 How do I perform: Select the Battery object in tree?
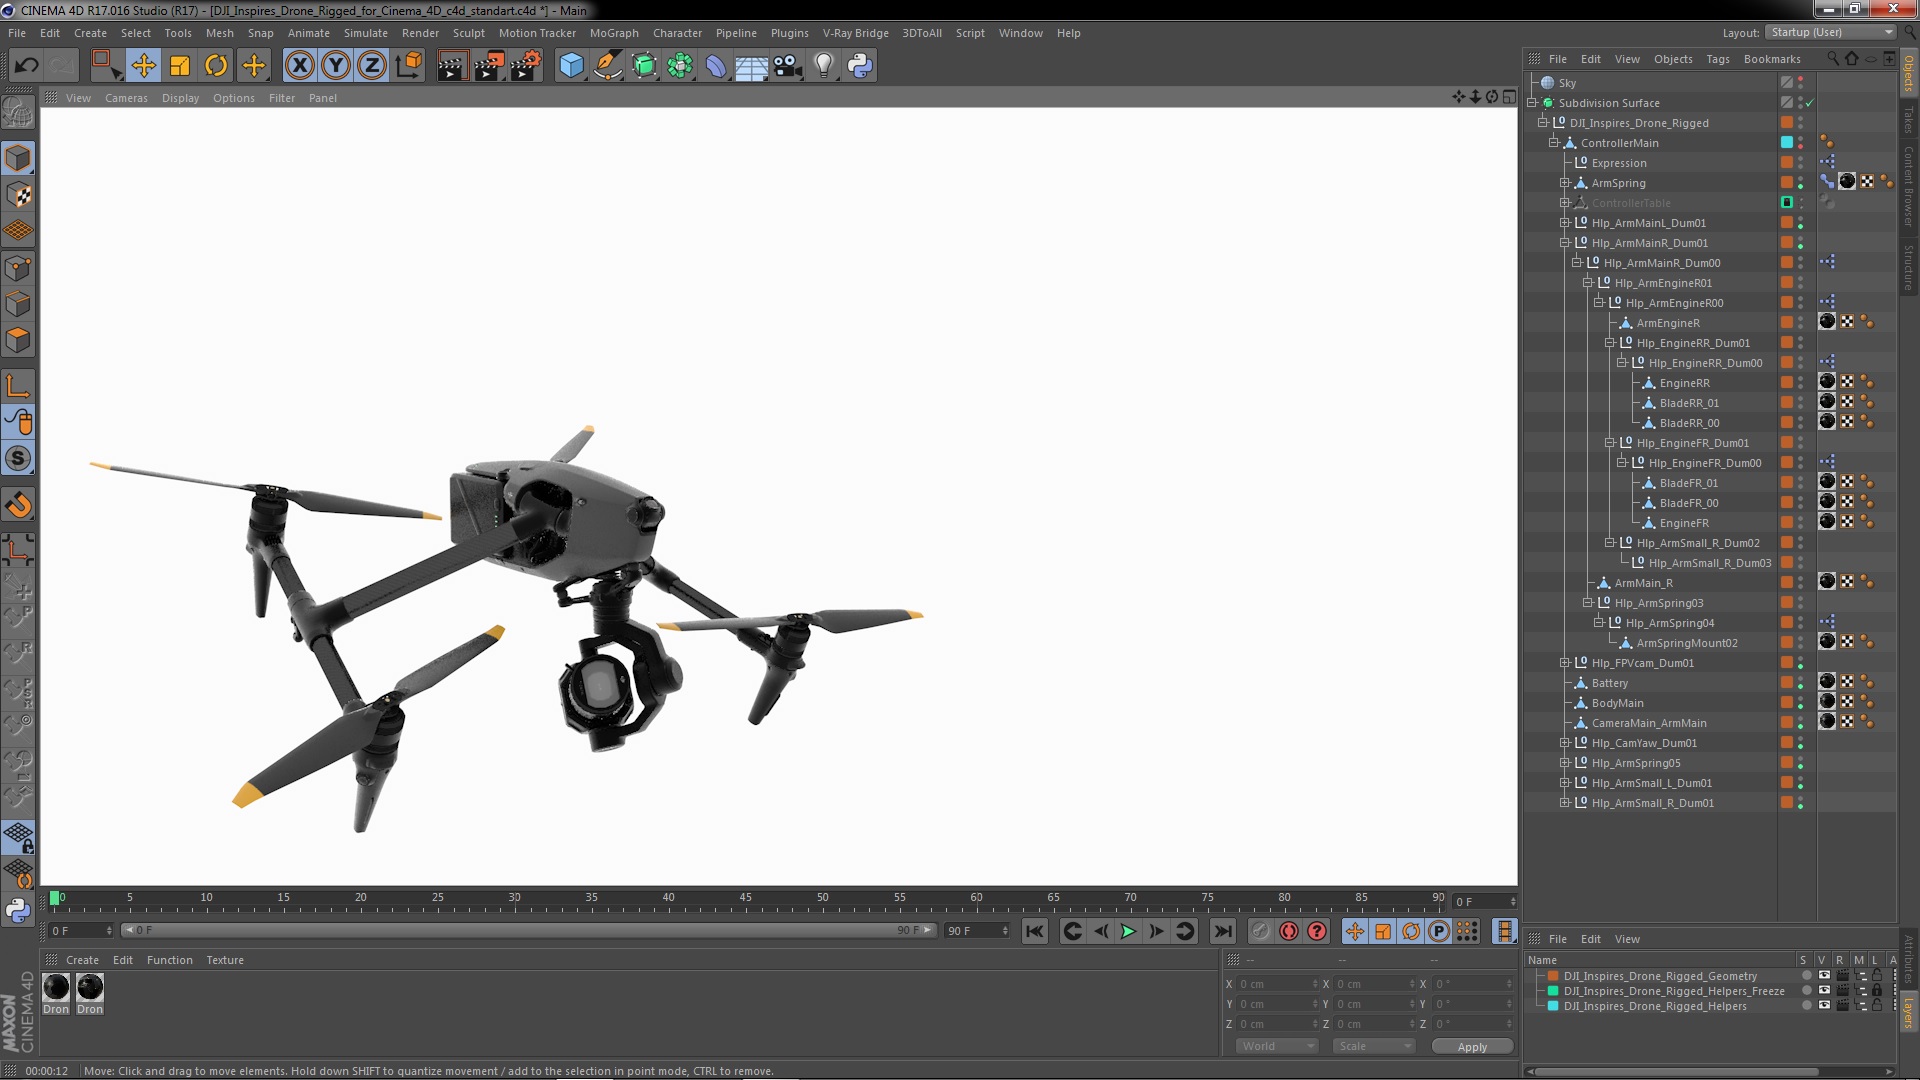pyautogui.click(x=1609, y=683)
